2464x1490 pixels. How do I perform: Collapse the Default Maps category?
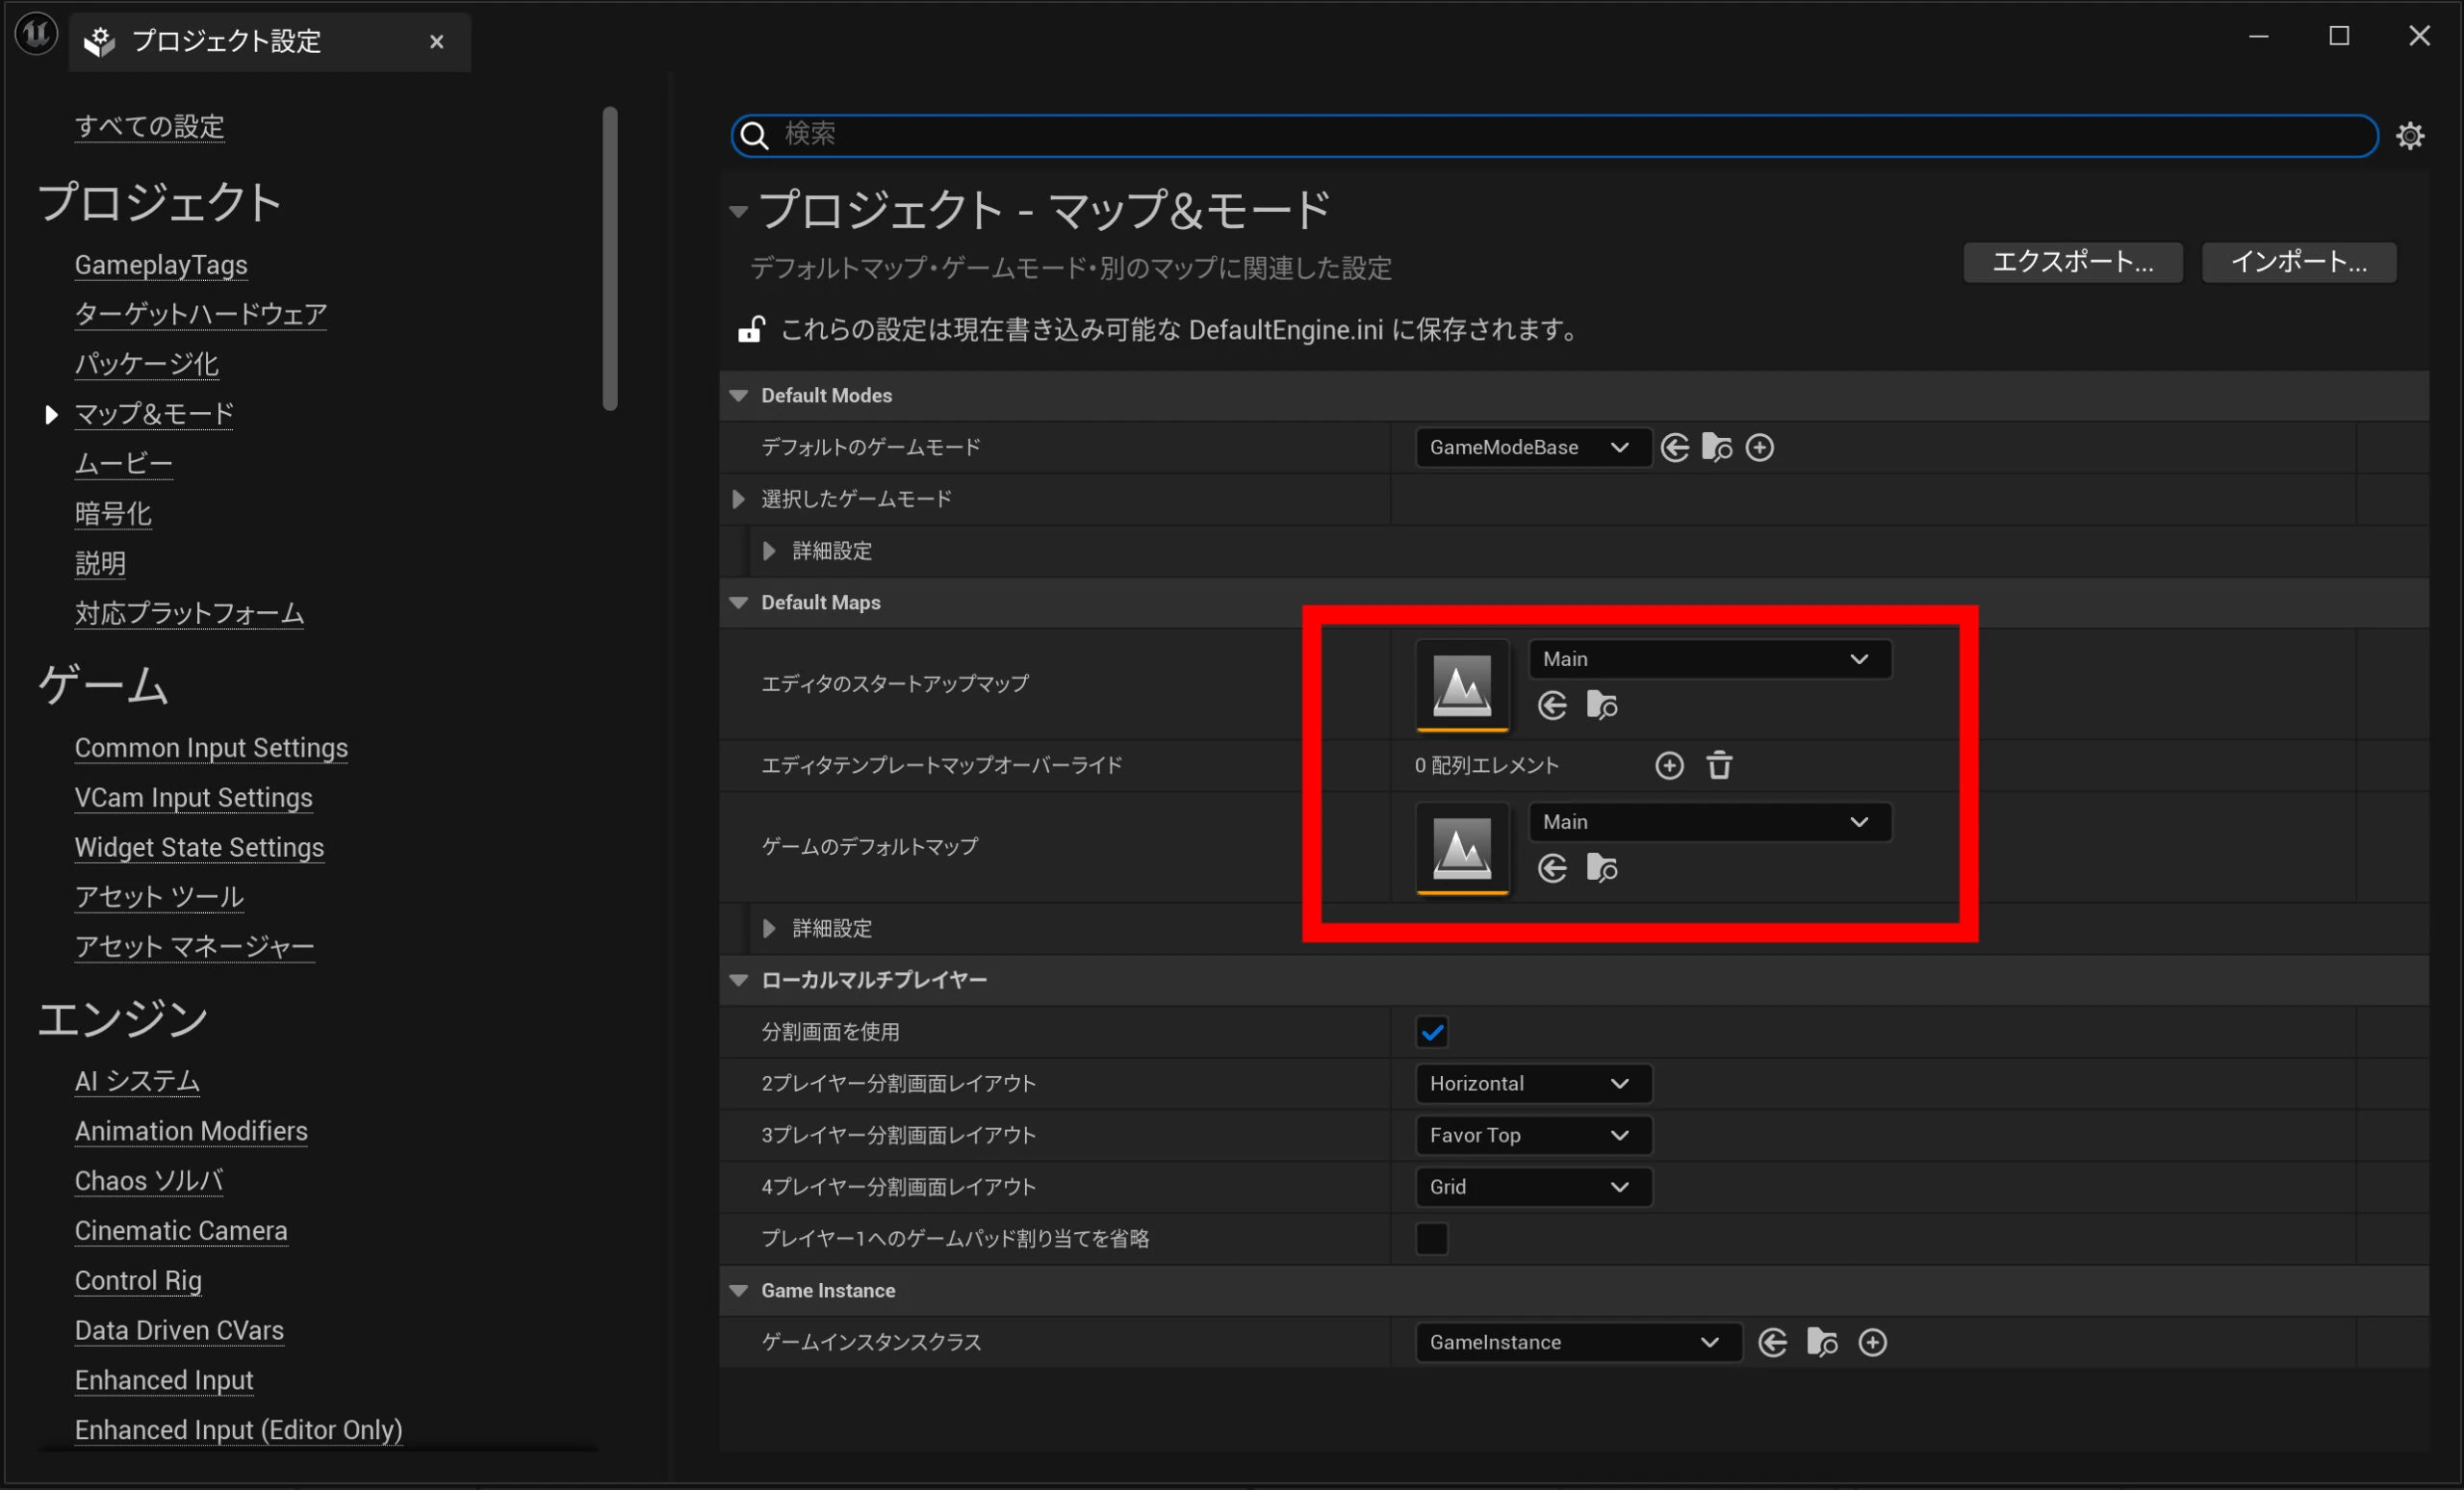pyautogui.click(x=739, y=603)
